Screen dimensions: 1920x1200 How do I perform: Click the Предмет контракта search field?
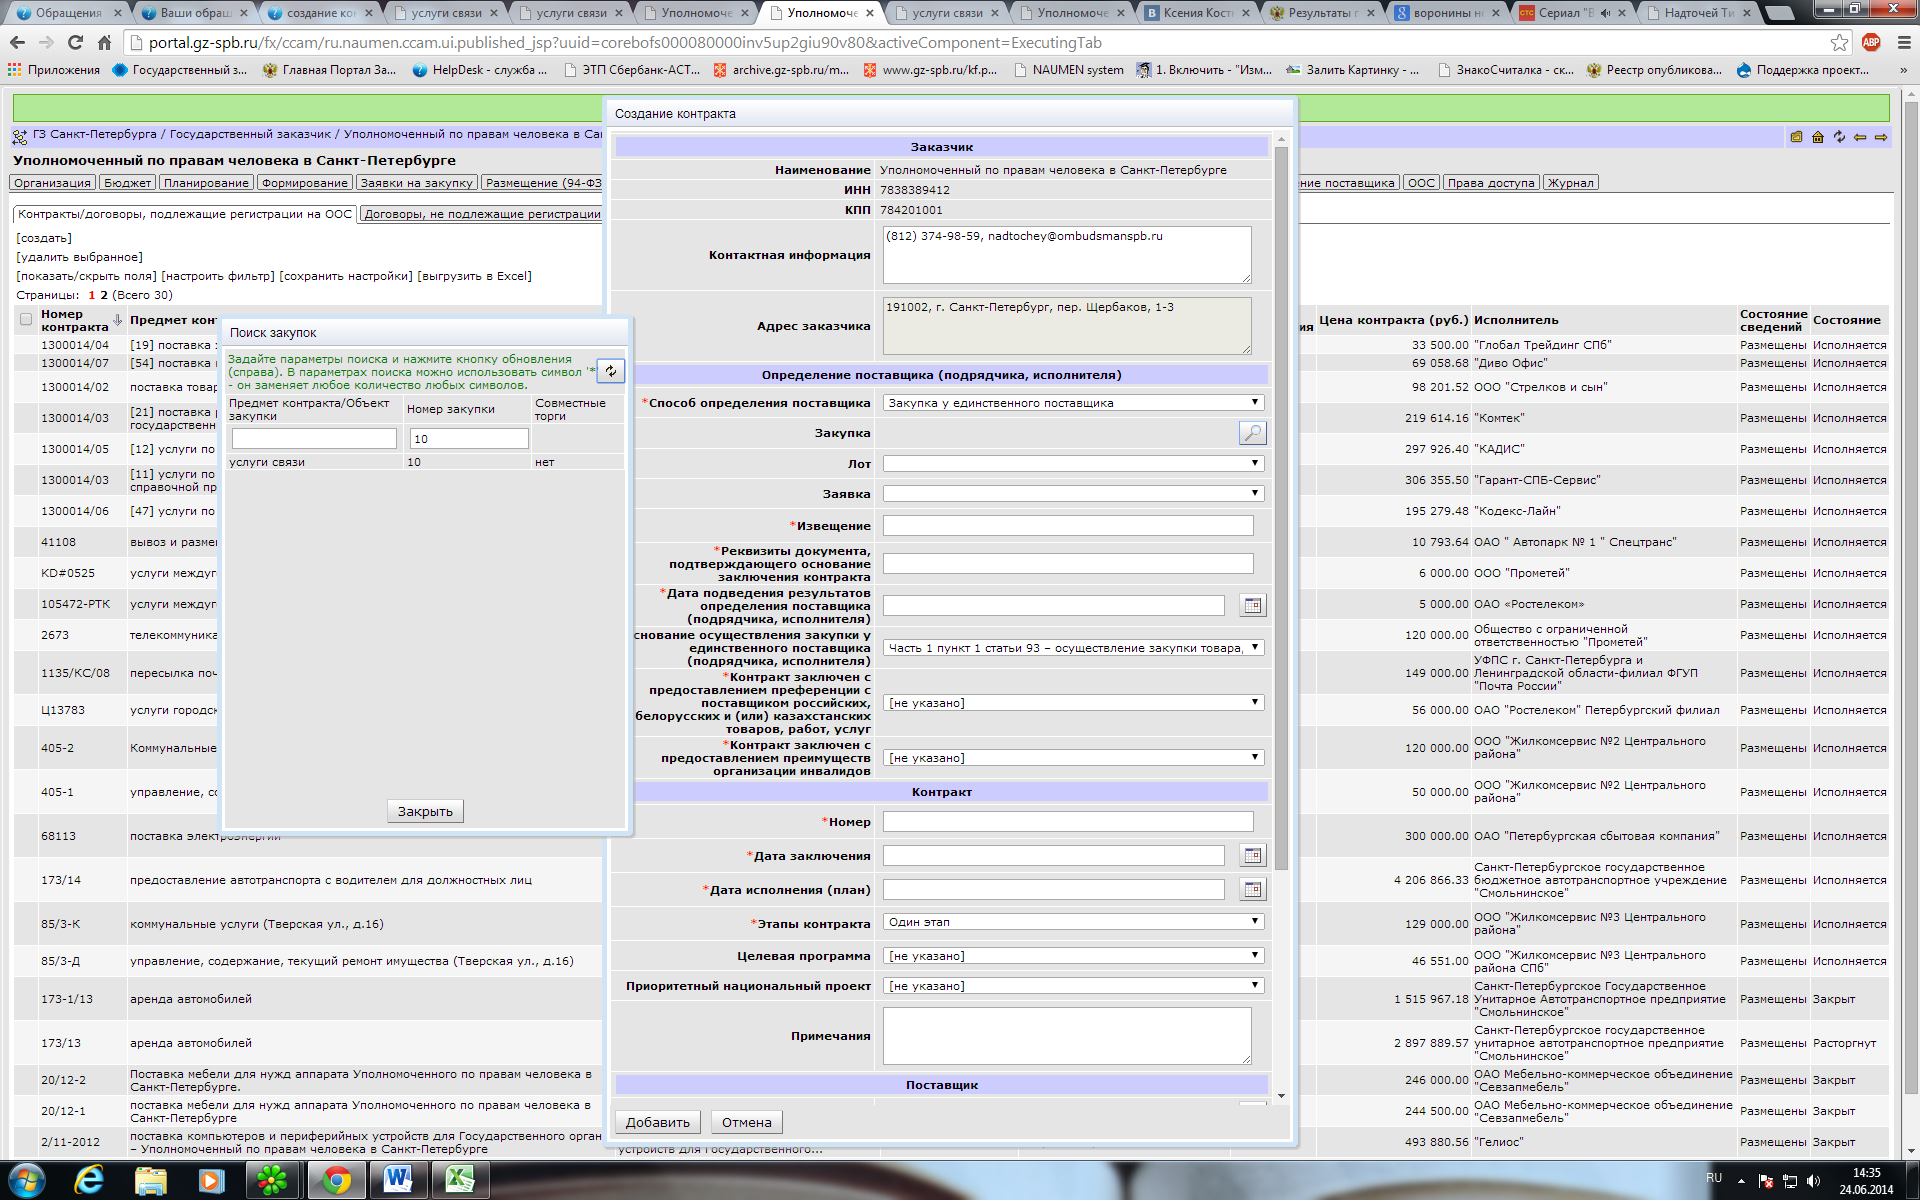314,438
